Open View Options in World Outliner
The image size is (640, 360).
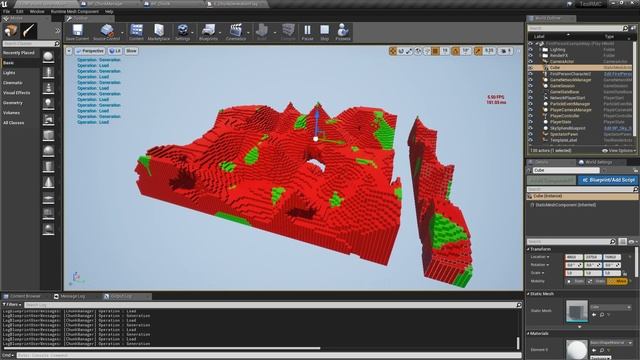pos(619,151)
